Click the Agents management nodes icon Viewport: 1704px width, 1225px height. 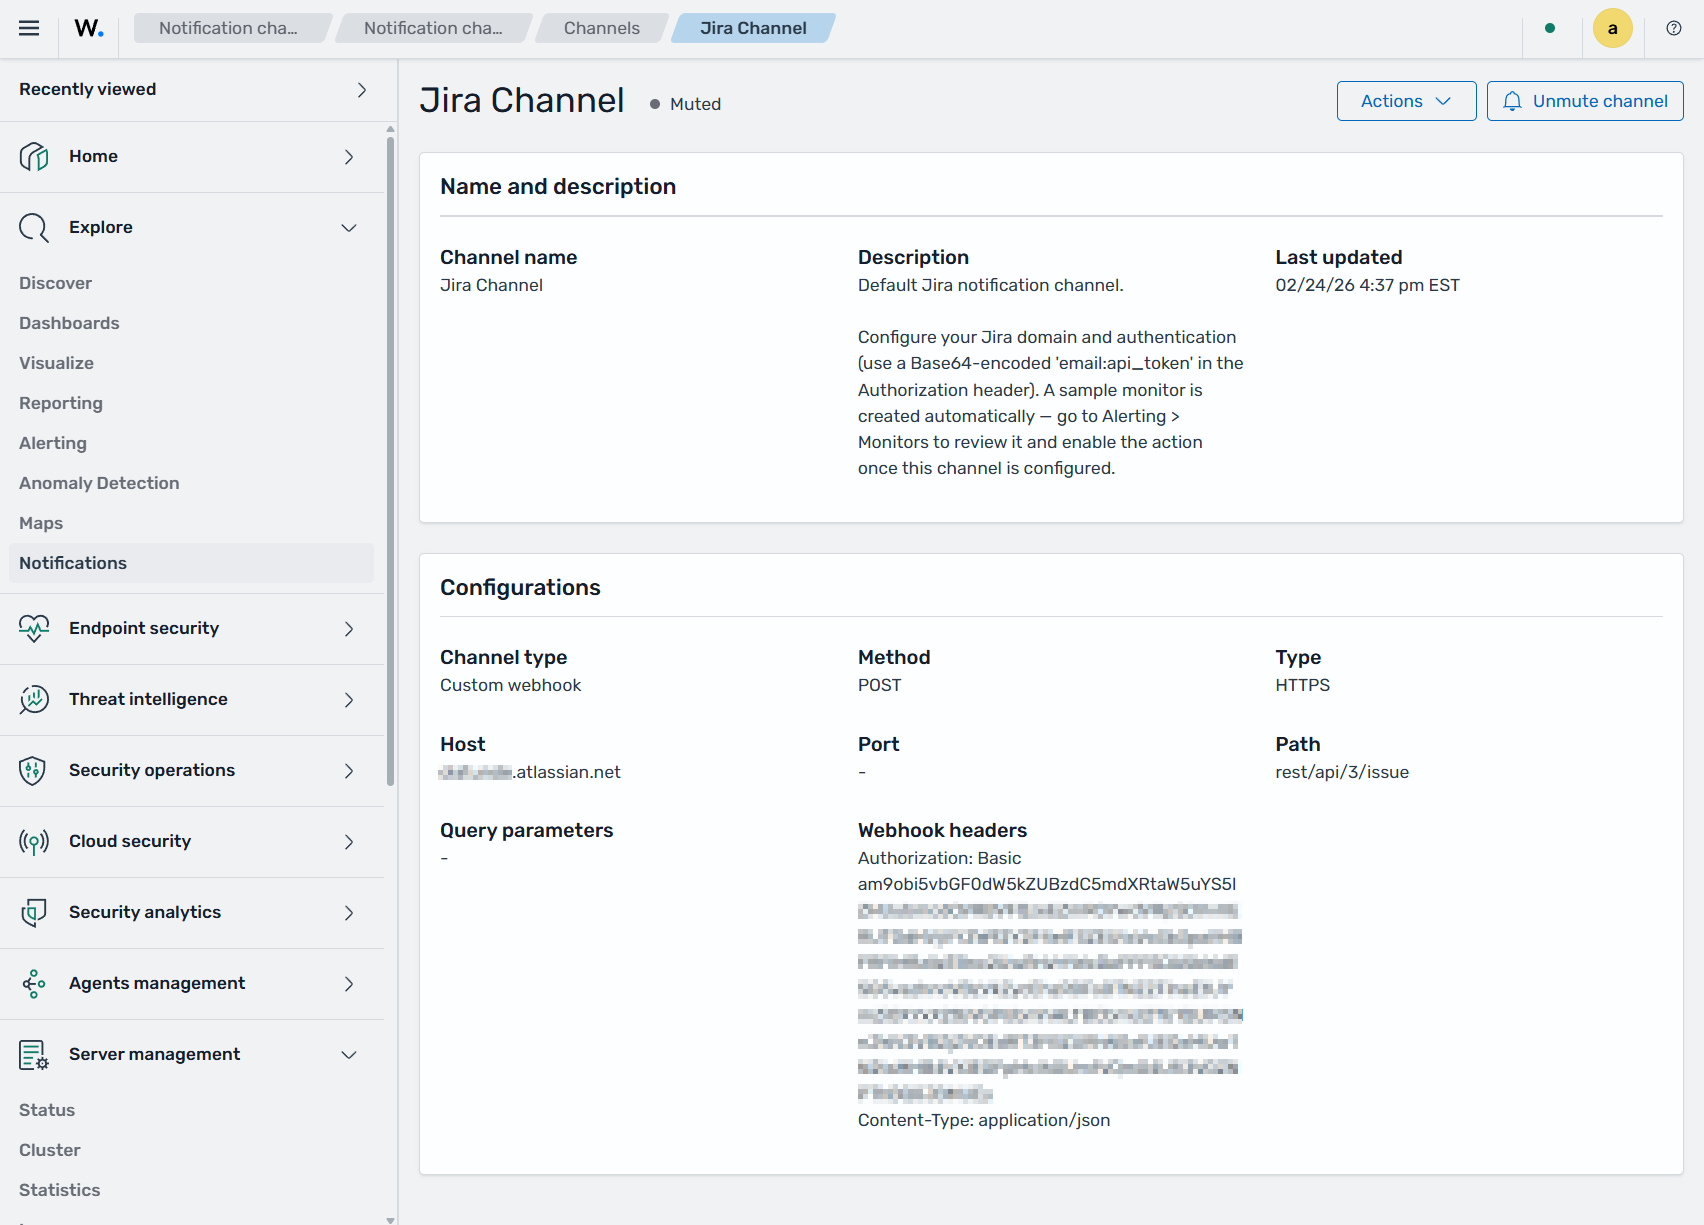34,983
